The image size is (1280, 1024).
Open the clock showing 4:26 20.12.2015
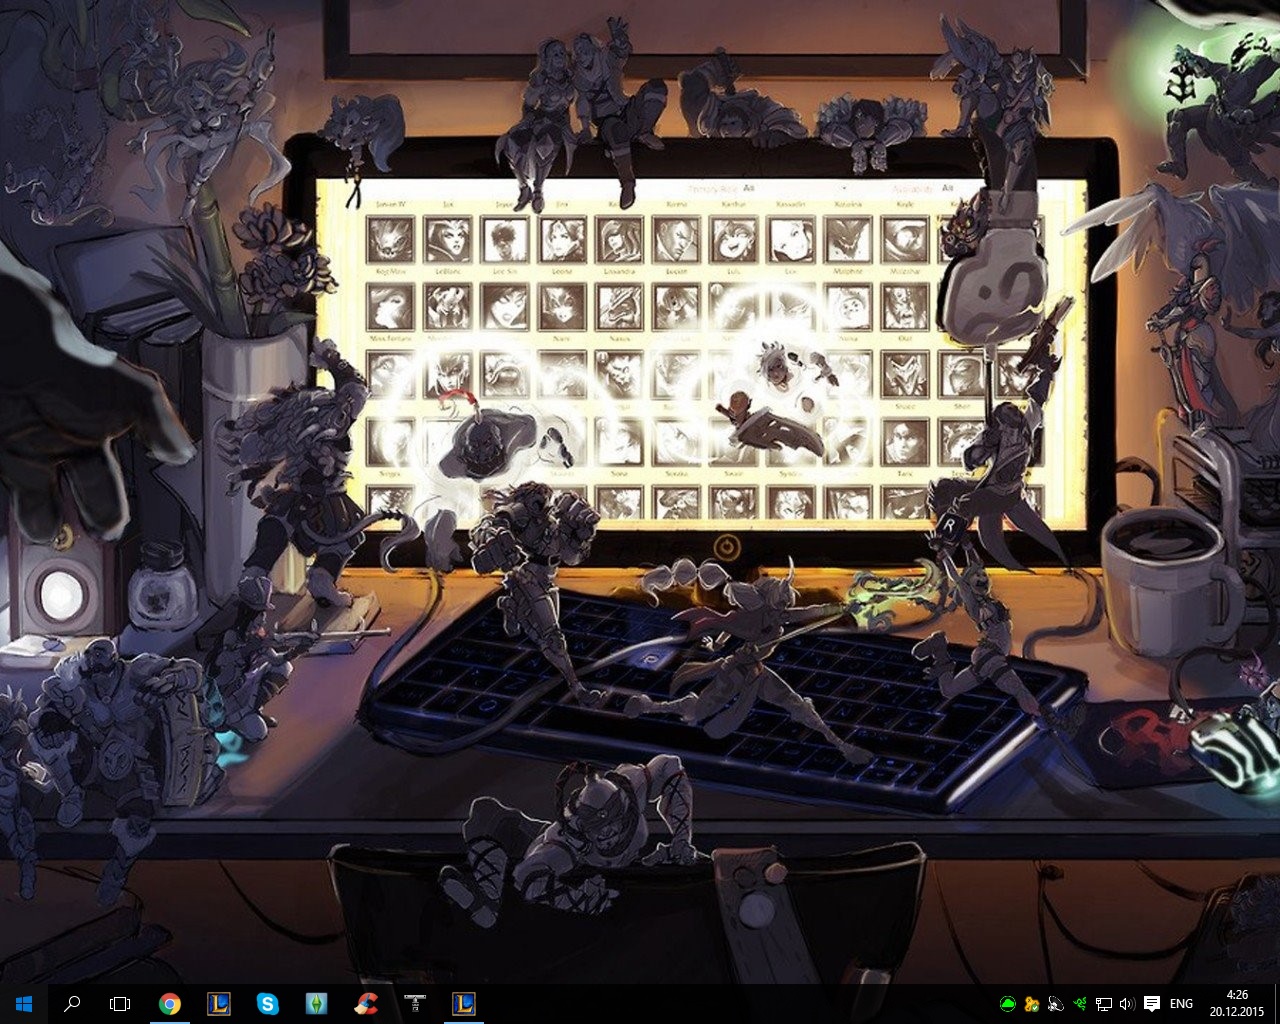(1236, 1004)
